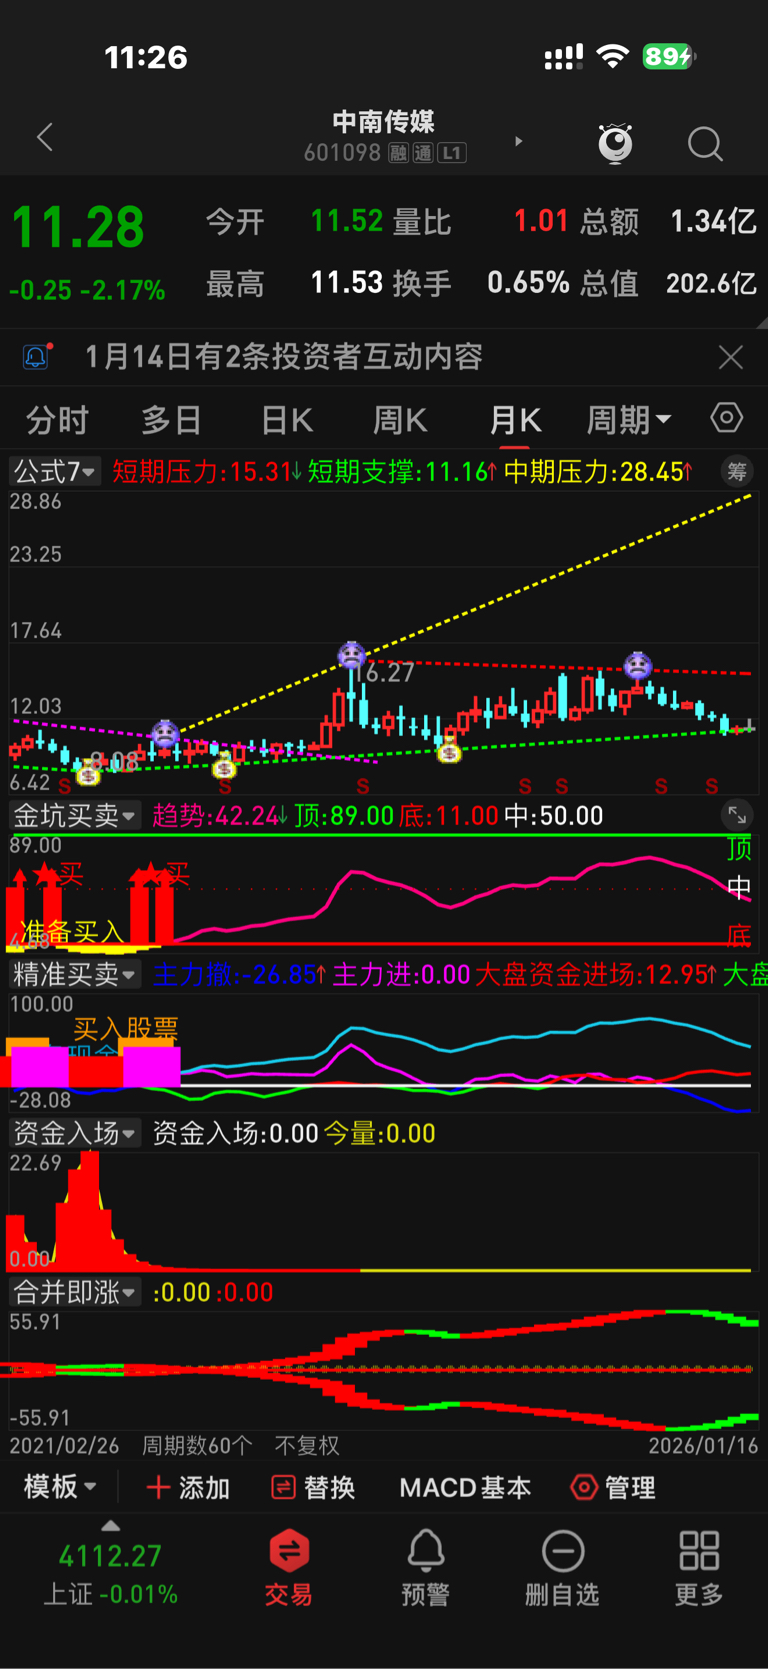Screen dimensions: 768x1669
Task: Open the 更多 more grid
Action: point(699,1566)
